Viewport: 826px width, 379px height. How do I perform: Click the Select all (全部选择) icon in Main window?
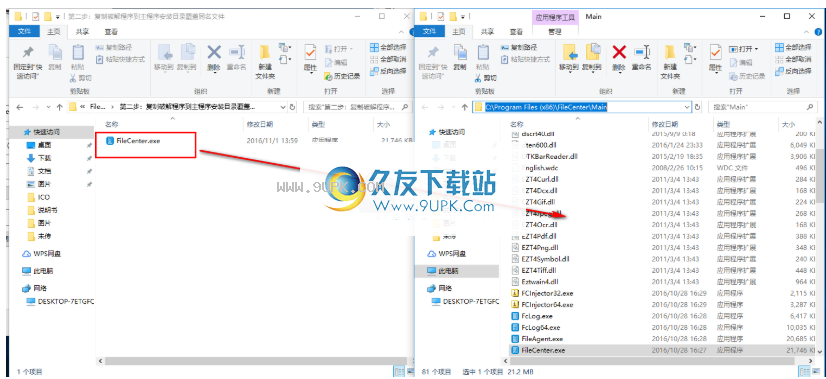point(779,48)
